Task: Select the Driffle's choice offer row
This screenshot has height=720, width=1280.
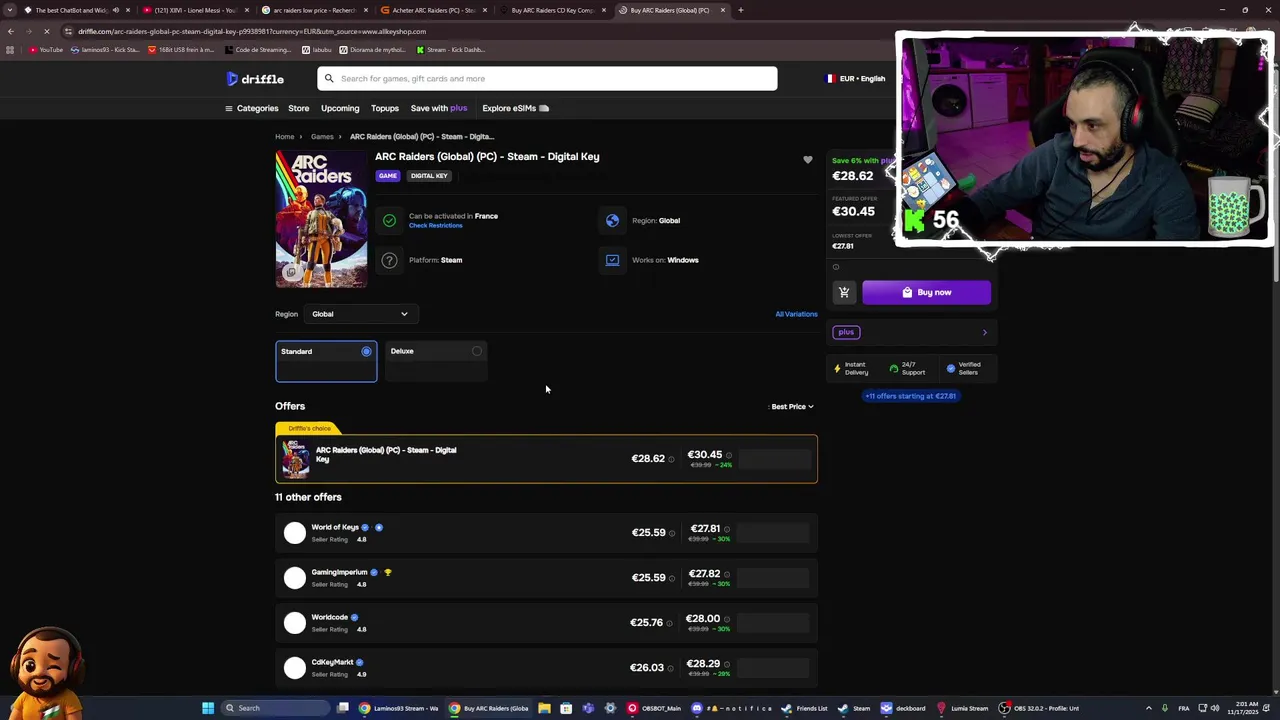Action: [546, 459]
